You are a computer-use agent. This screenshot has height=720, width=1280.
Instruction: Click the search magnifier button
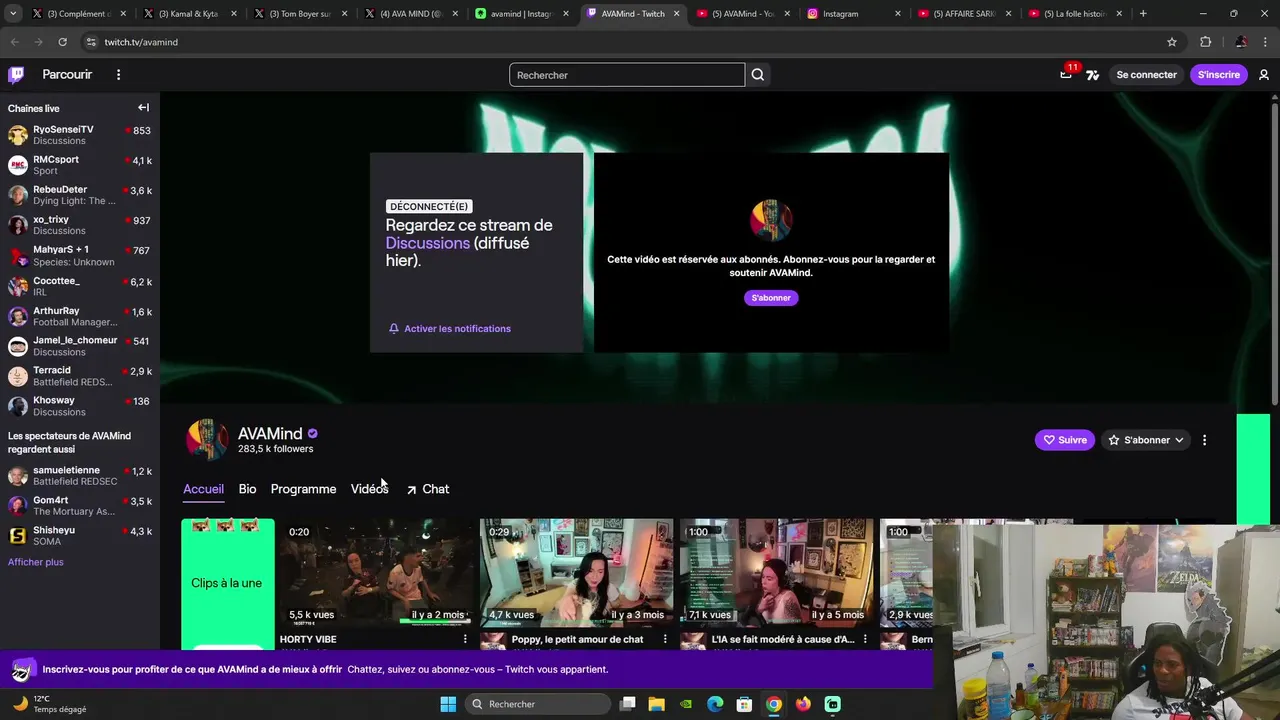pyautogui.click(x=758, y=75)
